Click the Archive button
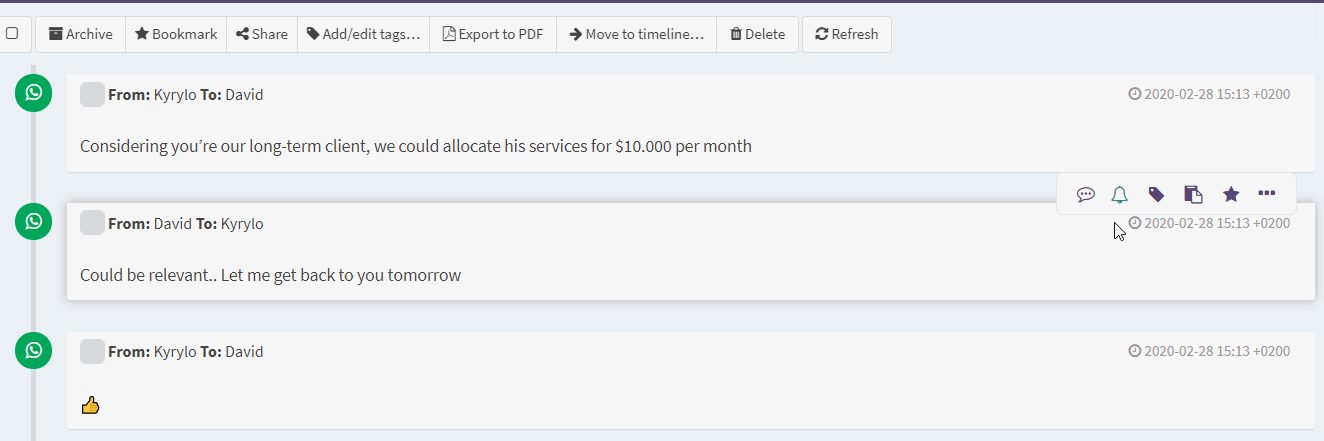 (81, 34)
